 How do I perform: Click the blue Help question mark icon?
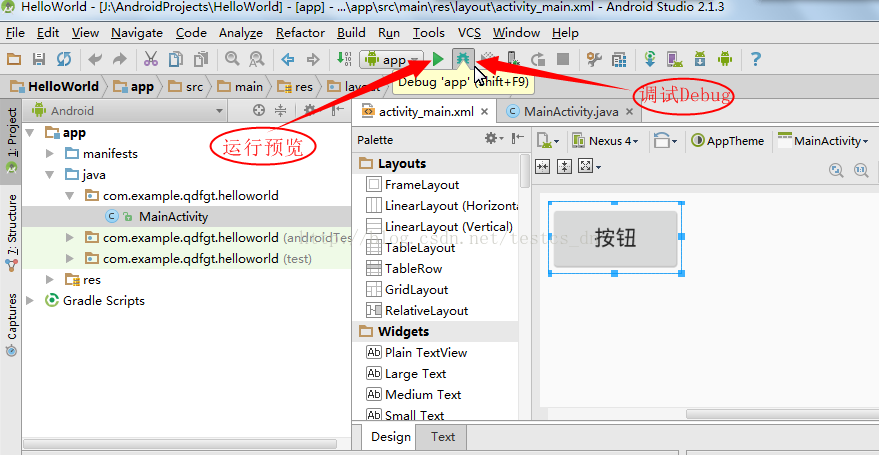click(x=756, y=59)
